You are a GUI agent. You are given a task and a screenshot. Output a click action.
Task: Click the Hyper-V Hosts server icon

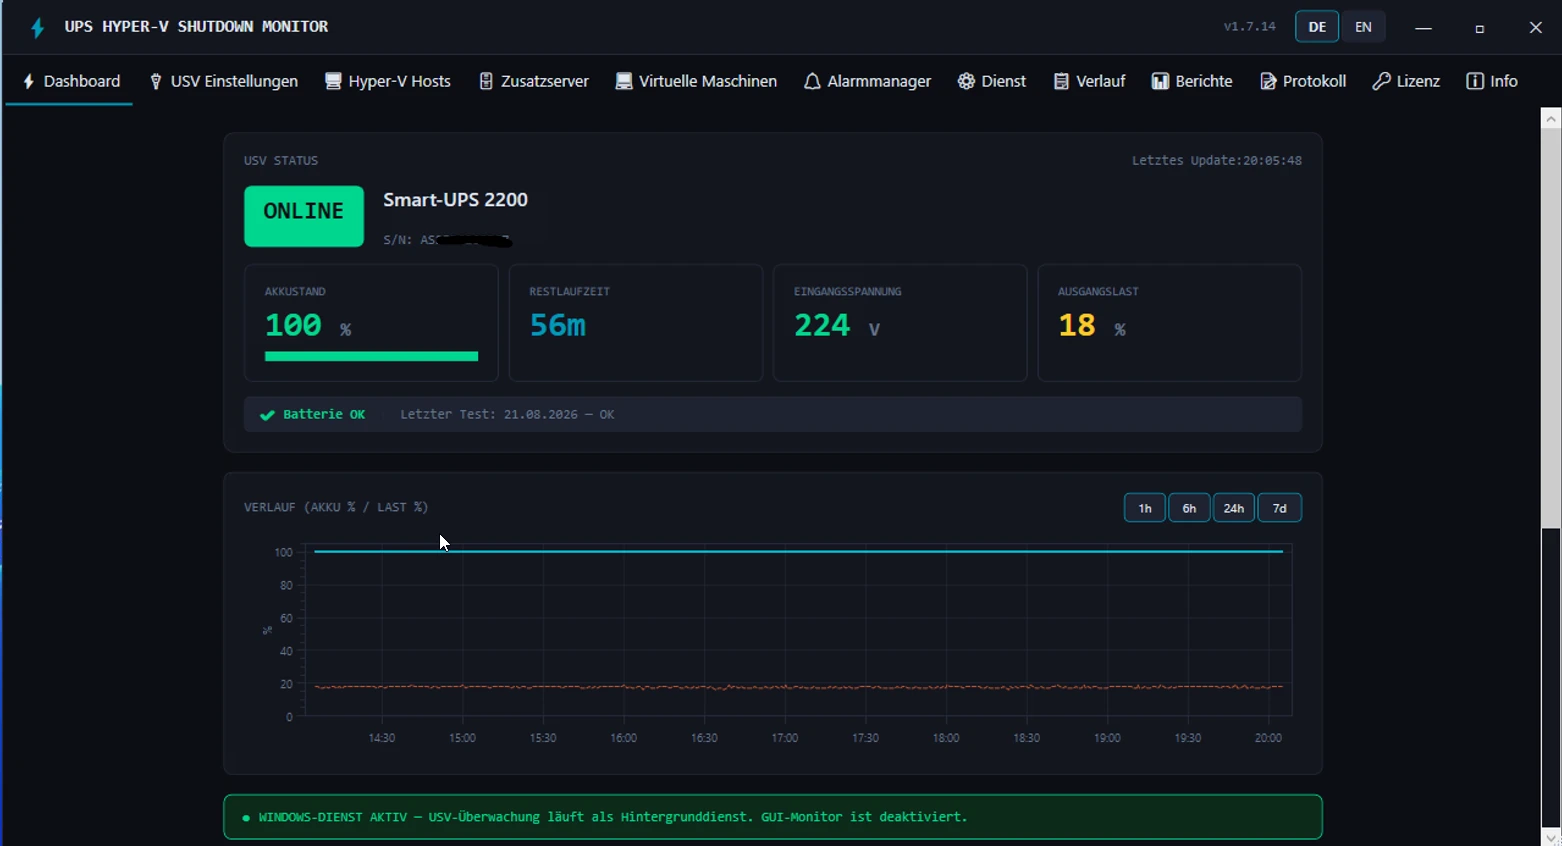point(333,81)
